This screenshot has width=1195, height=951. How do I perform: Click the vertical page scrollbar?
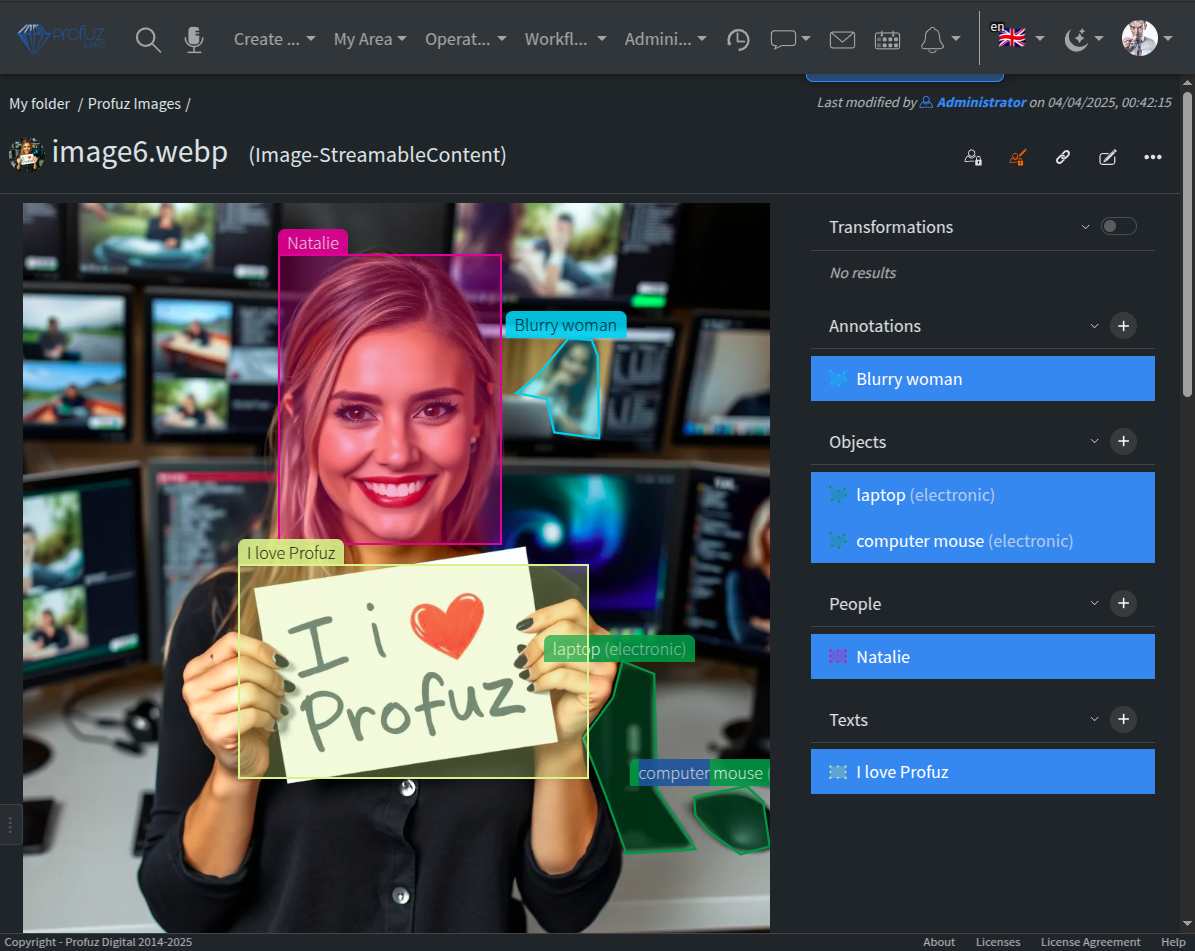tap(1187, 244)
